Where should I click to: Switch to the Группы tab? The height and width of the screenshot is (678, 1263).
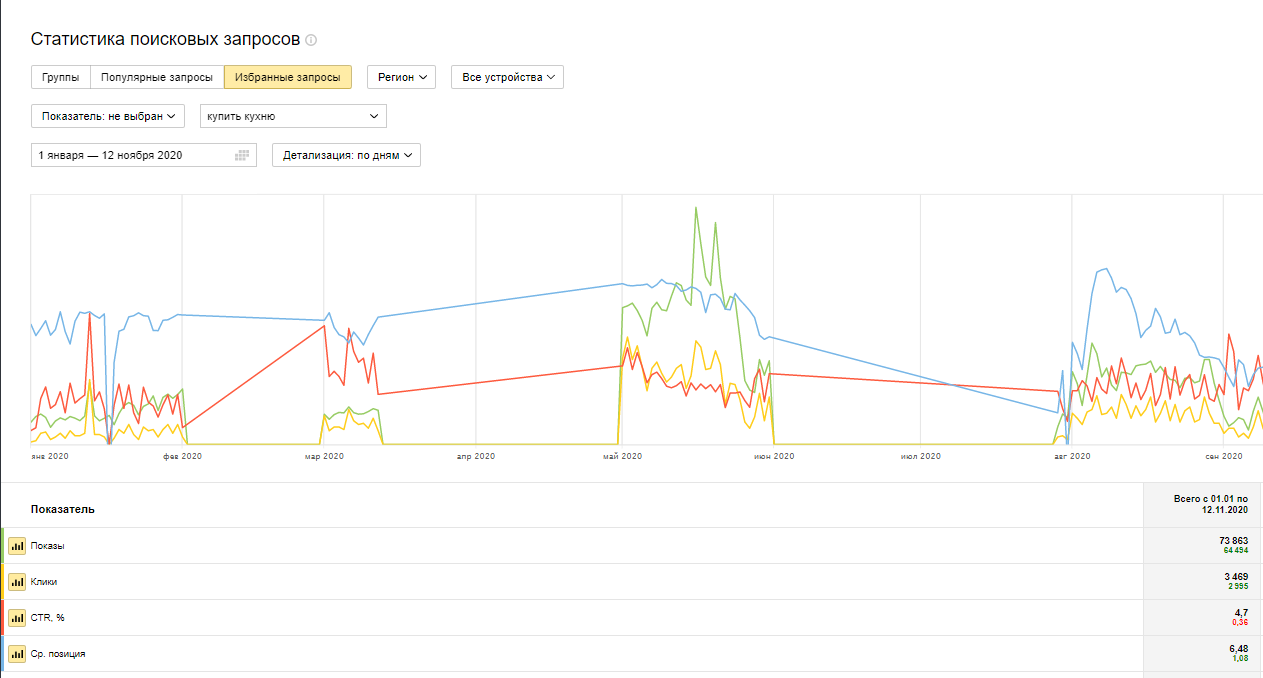click(x=60, y=77)
